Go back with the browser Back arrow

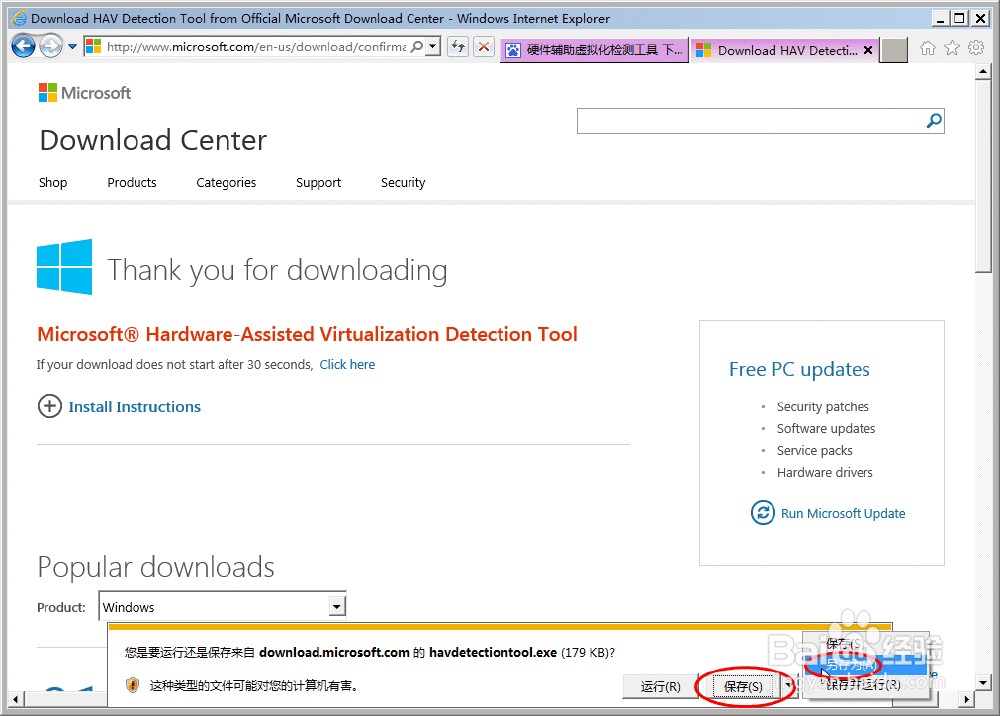click(x=24, y=47)
